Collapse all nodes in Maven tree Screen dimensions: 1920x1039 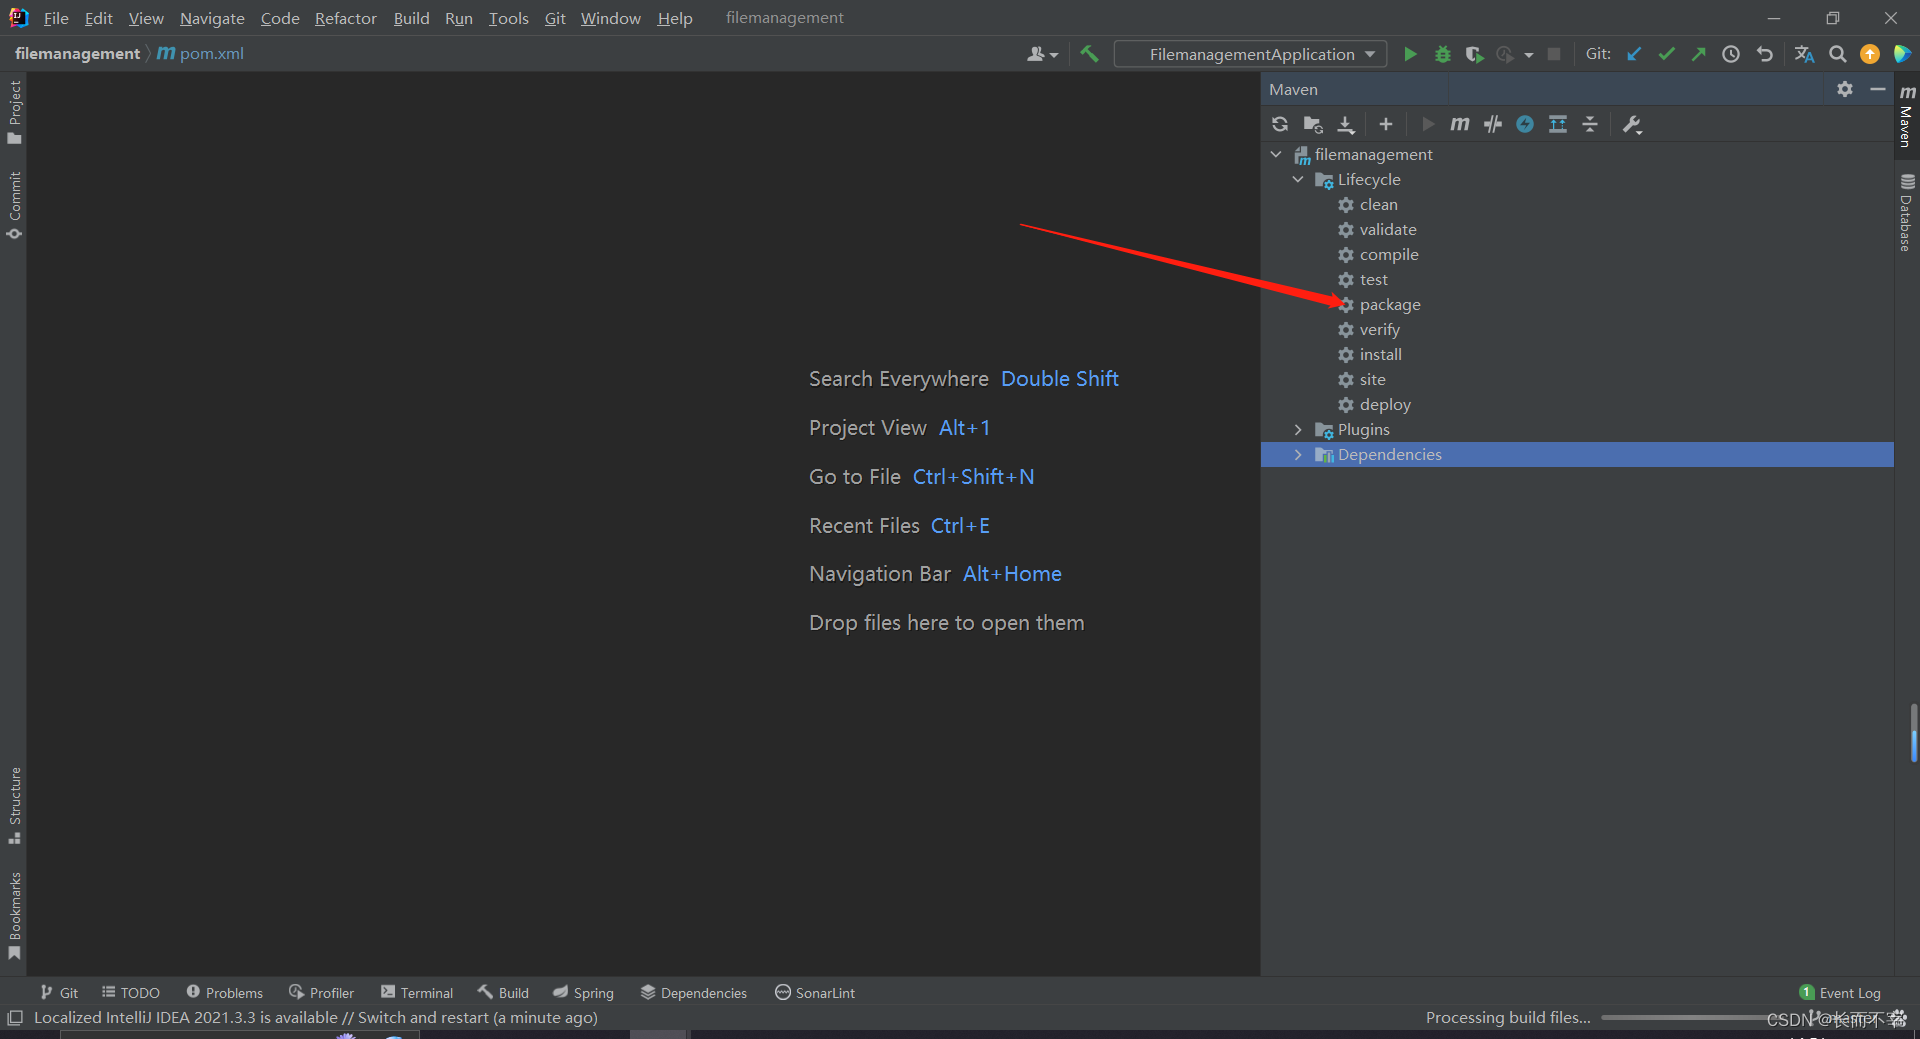(1590, 124)
